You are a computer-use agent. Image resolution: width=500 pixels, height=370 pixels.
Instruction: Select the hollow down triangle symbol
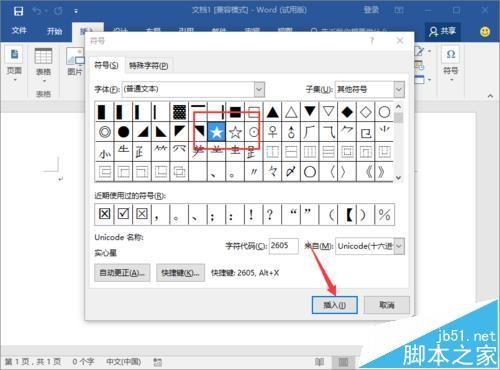point(329,112)
